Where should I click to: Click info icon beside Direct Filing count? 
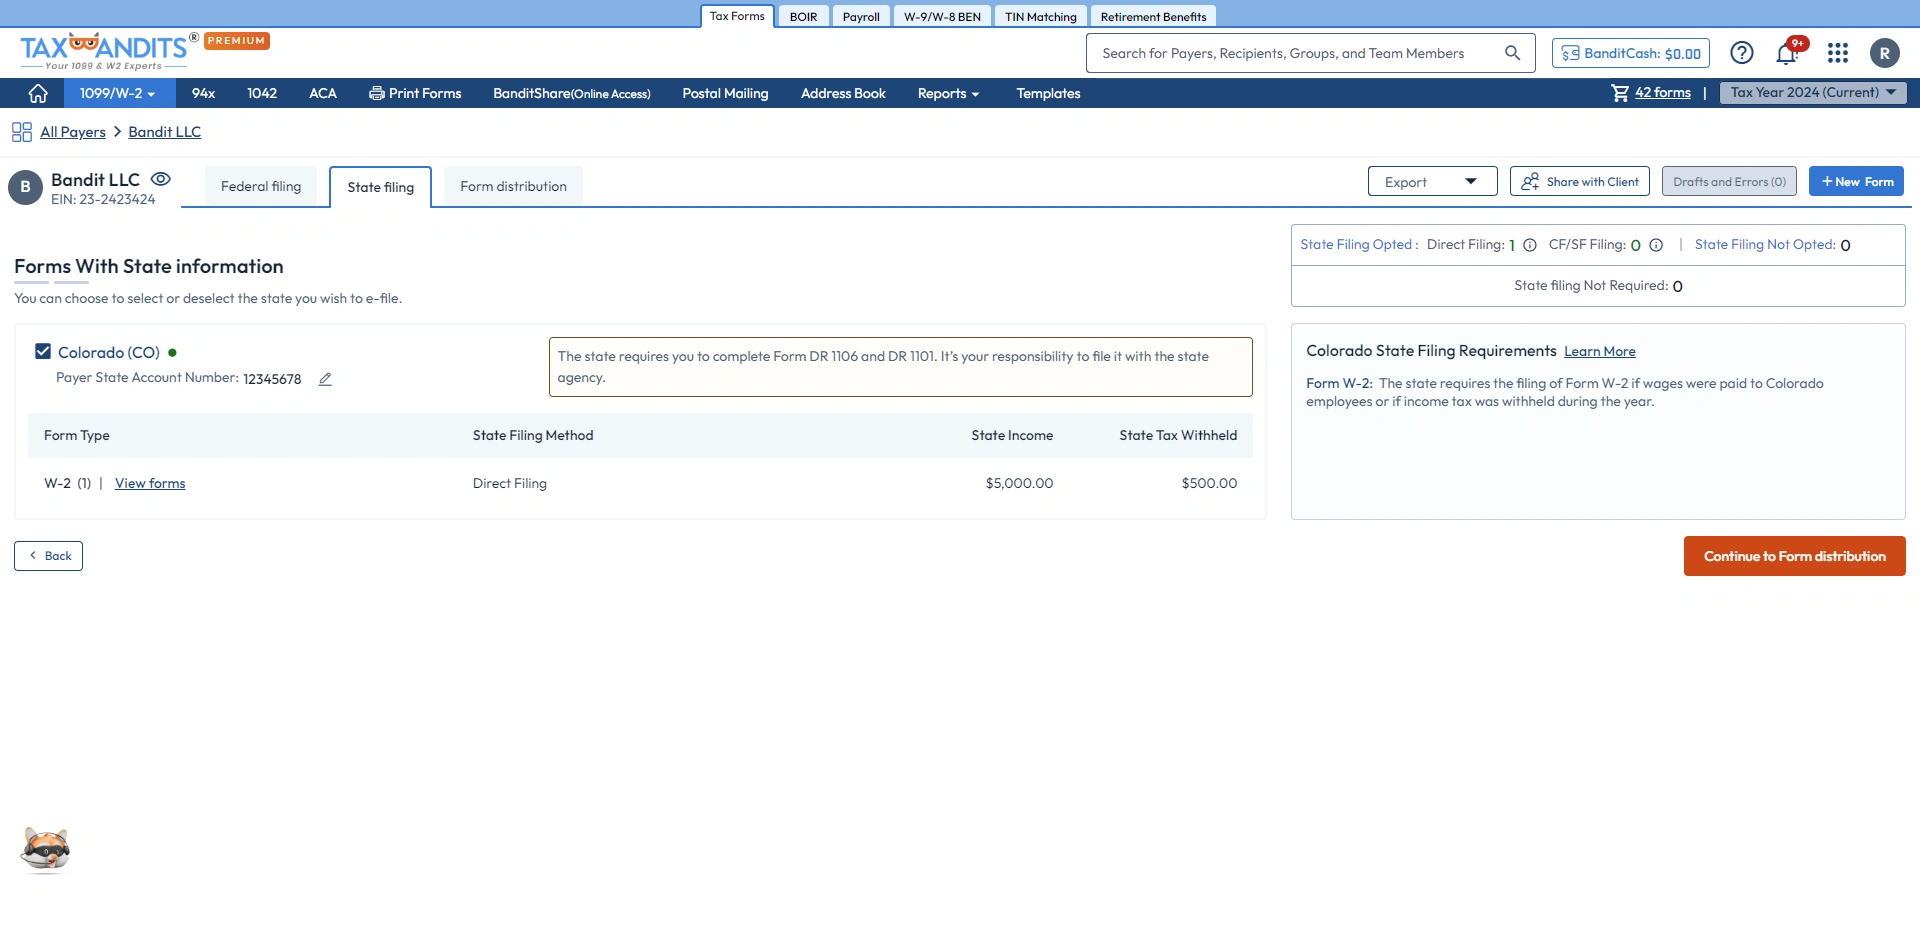point(1530,245)
